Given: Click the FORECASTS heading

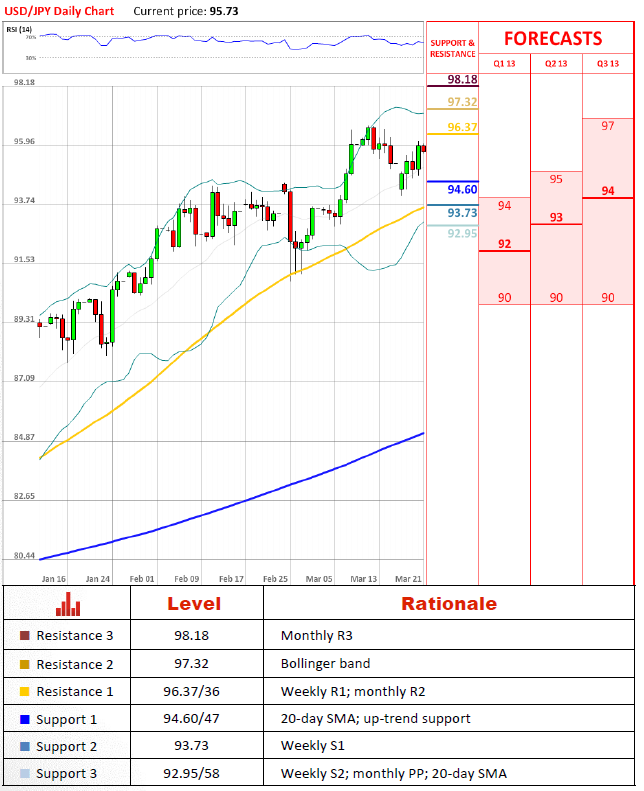Looking at the screenshot, I should tap(553, 39).
